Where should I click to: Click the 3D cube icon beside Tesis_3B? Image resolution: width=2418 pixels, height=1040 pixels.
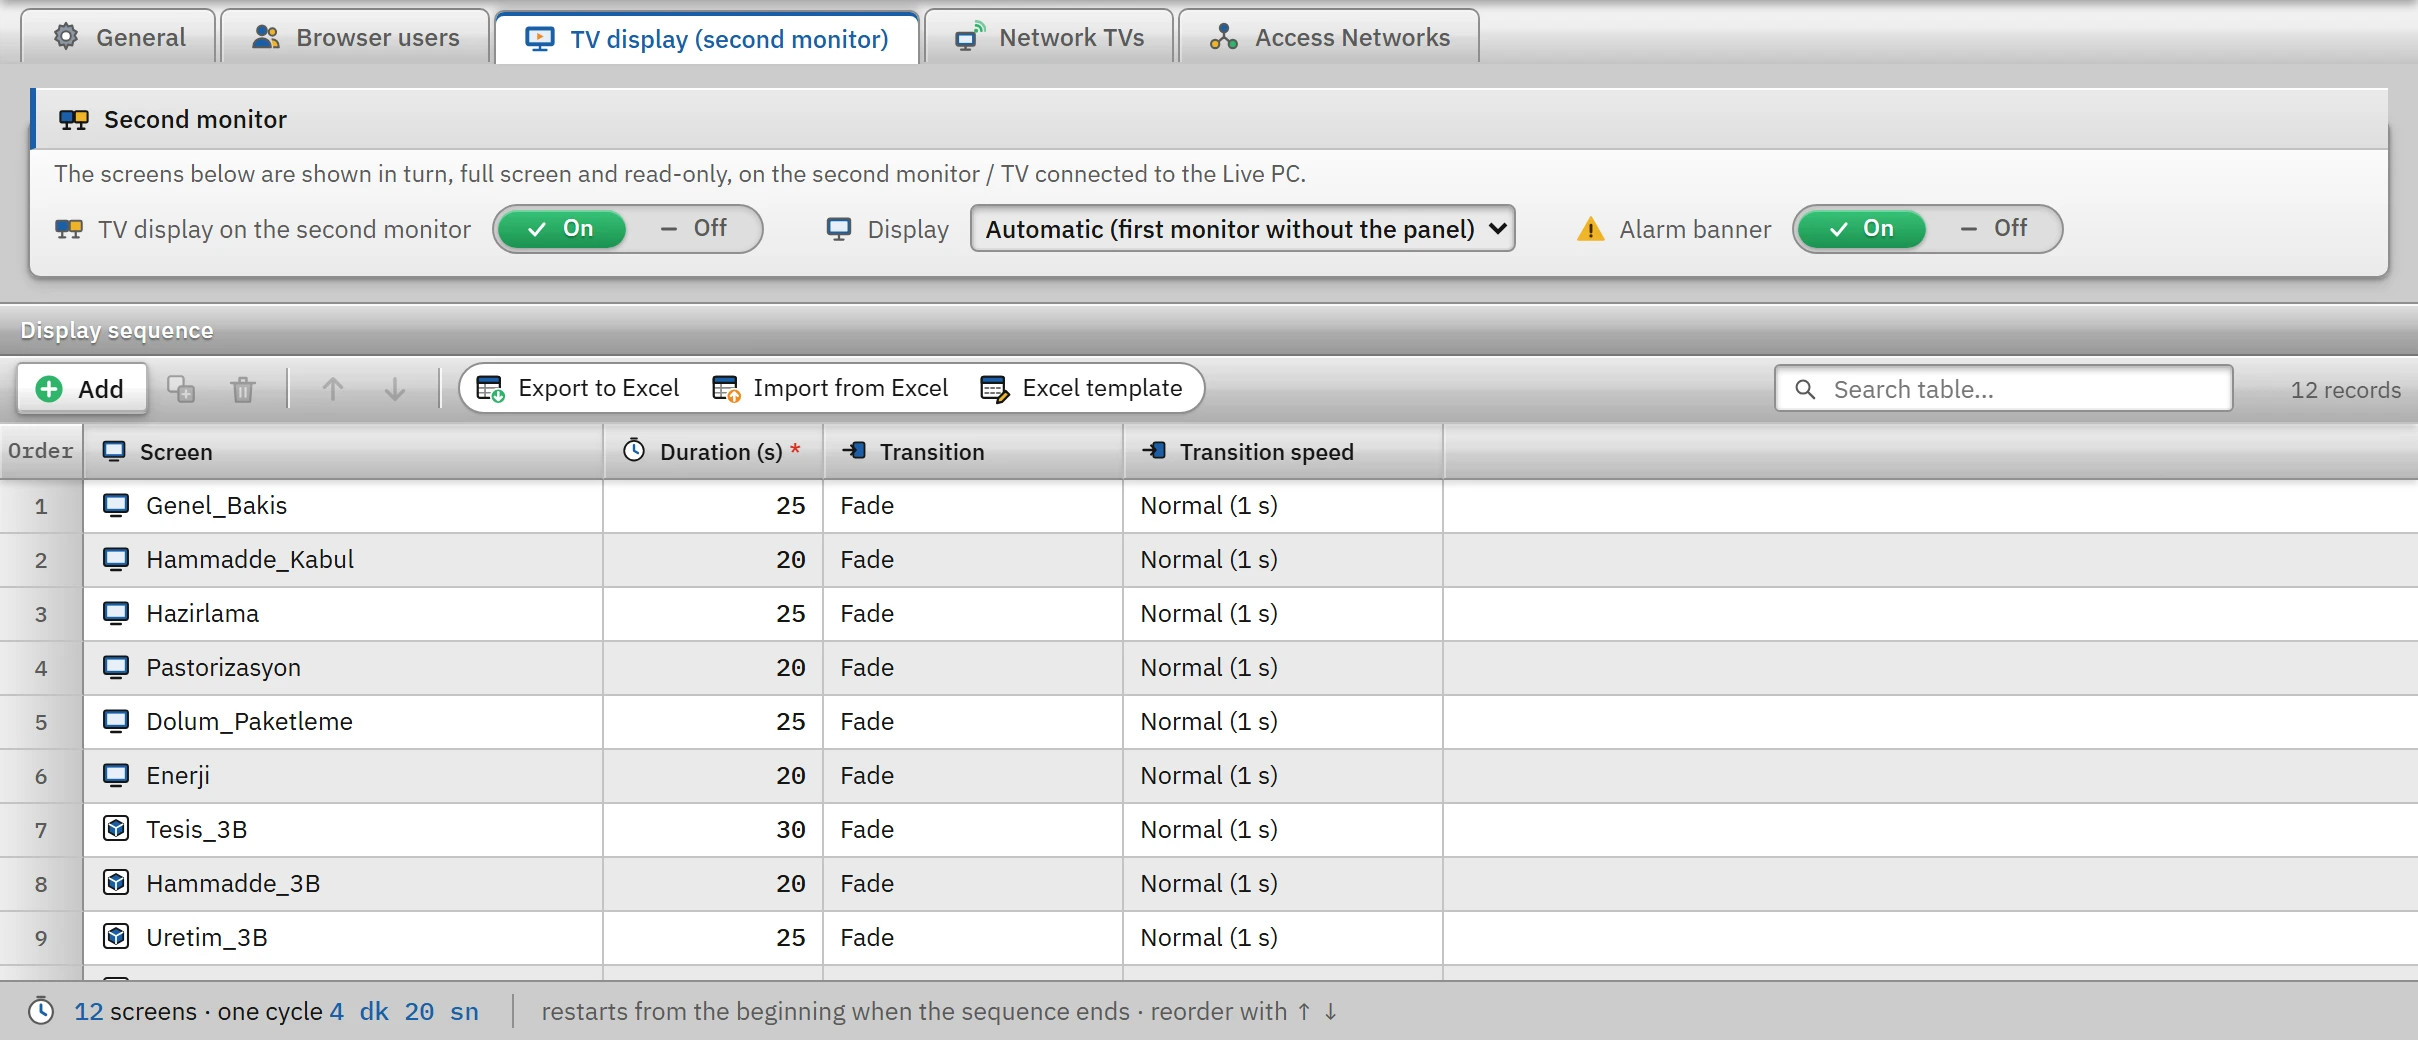click(116, 829)
